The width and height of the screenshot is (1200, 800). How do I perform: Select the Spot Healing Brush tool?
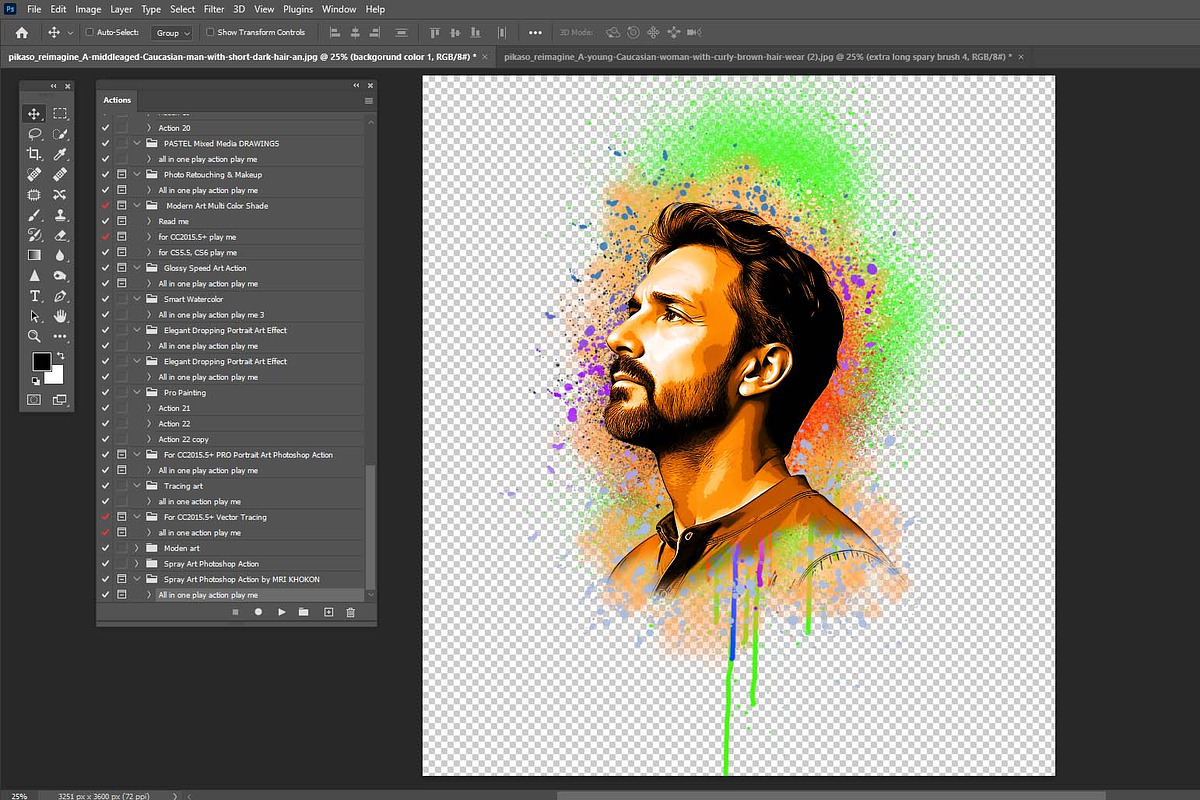(x=34, y=174)
